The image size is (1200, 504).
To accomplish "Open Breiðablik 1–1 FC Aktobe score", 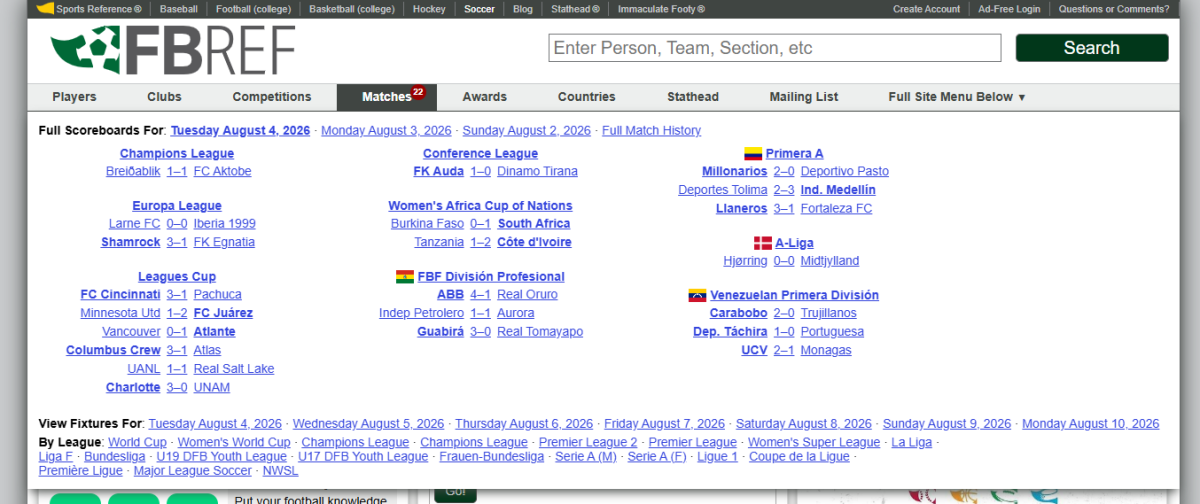I will click(x=177, y=172).
